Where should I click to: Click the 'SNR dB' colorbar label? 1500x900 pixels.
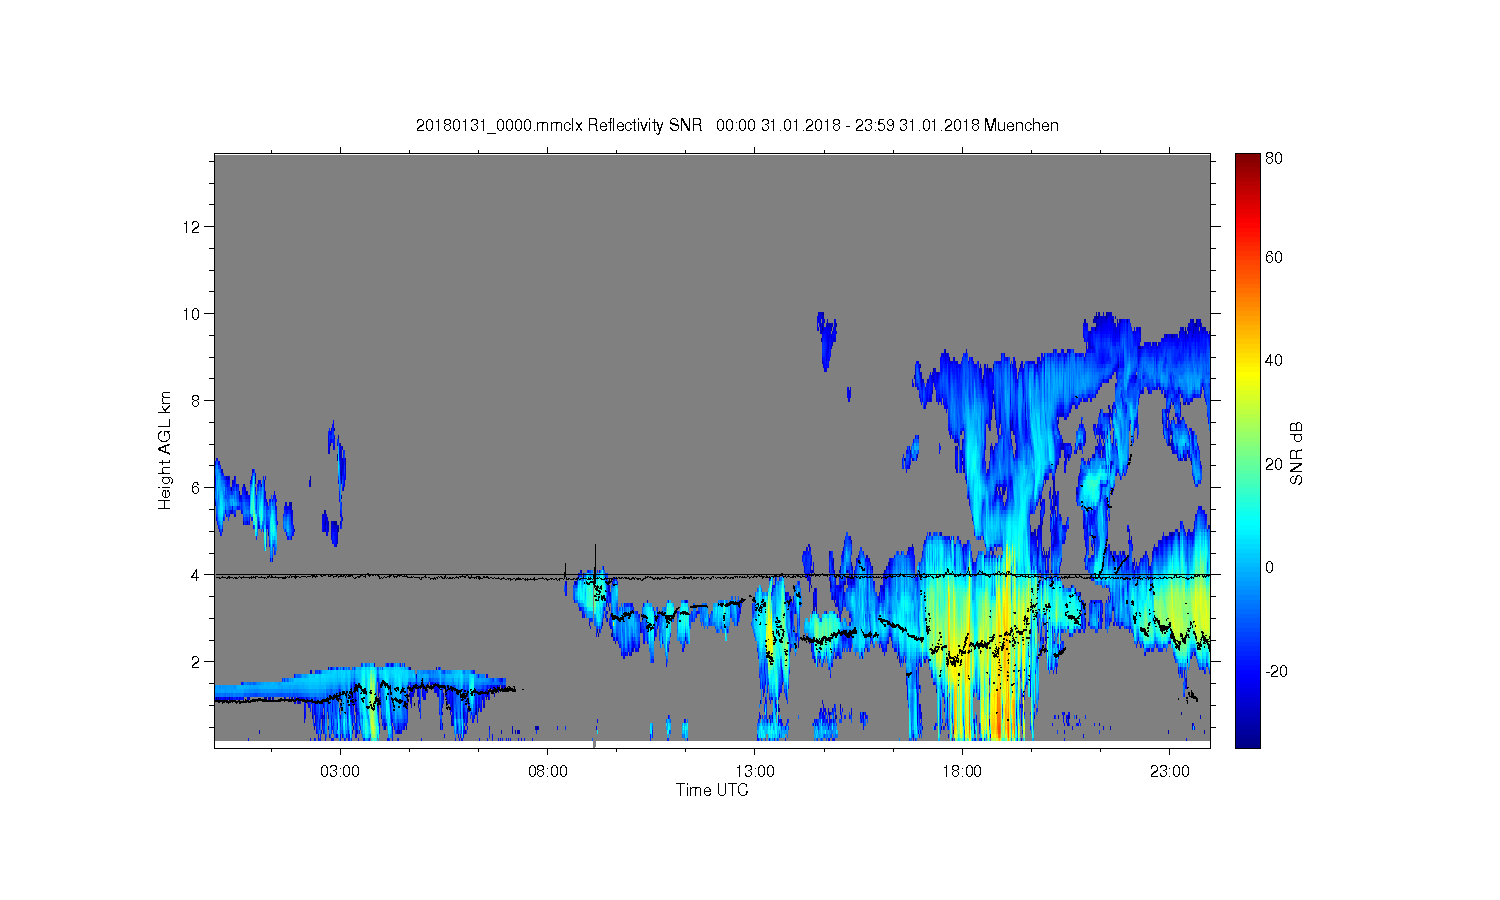coord(1296,453)
